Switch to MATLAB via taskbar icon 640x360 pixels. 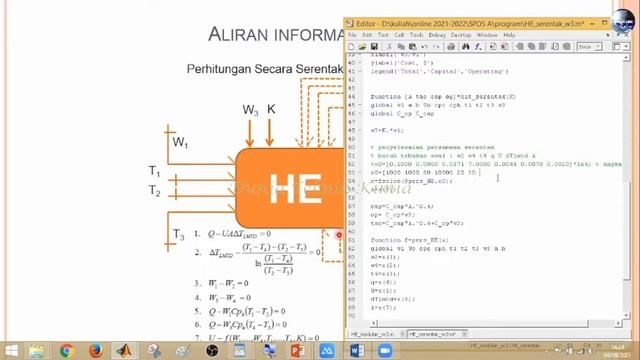pos(124,351)
